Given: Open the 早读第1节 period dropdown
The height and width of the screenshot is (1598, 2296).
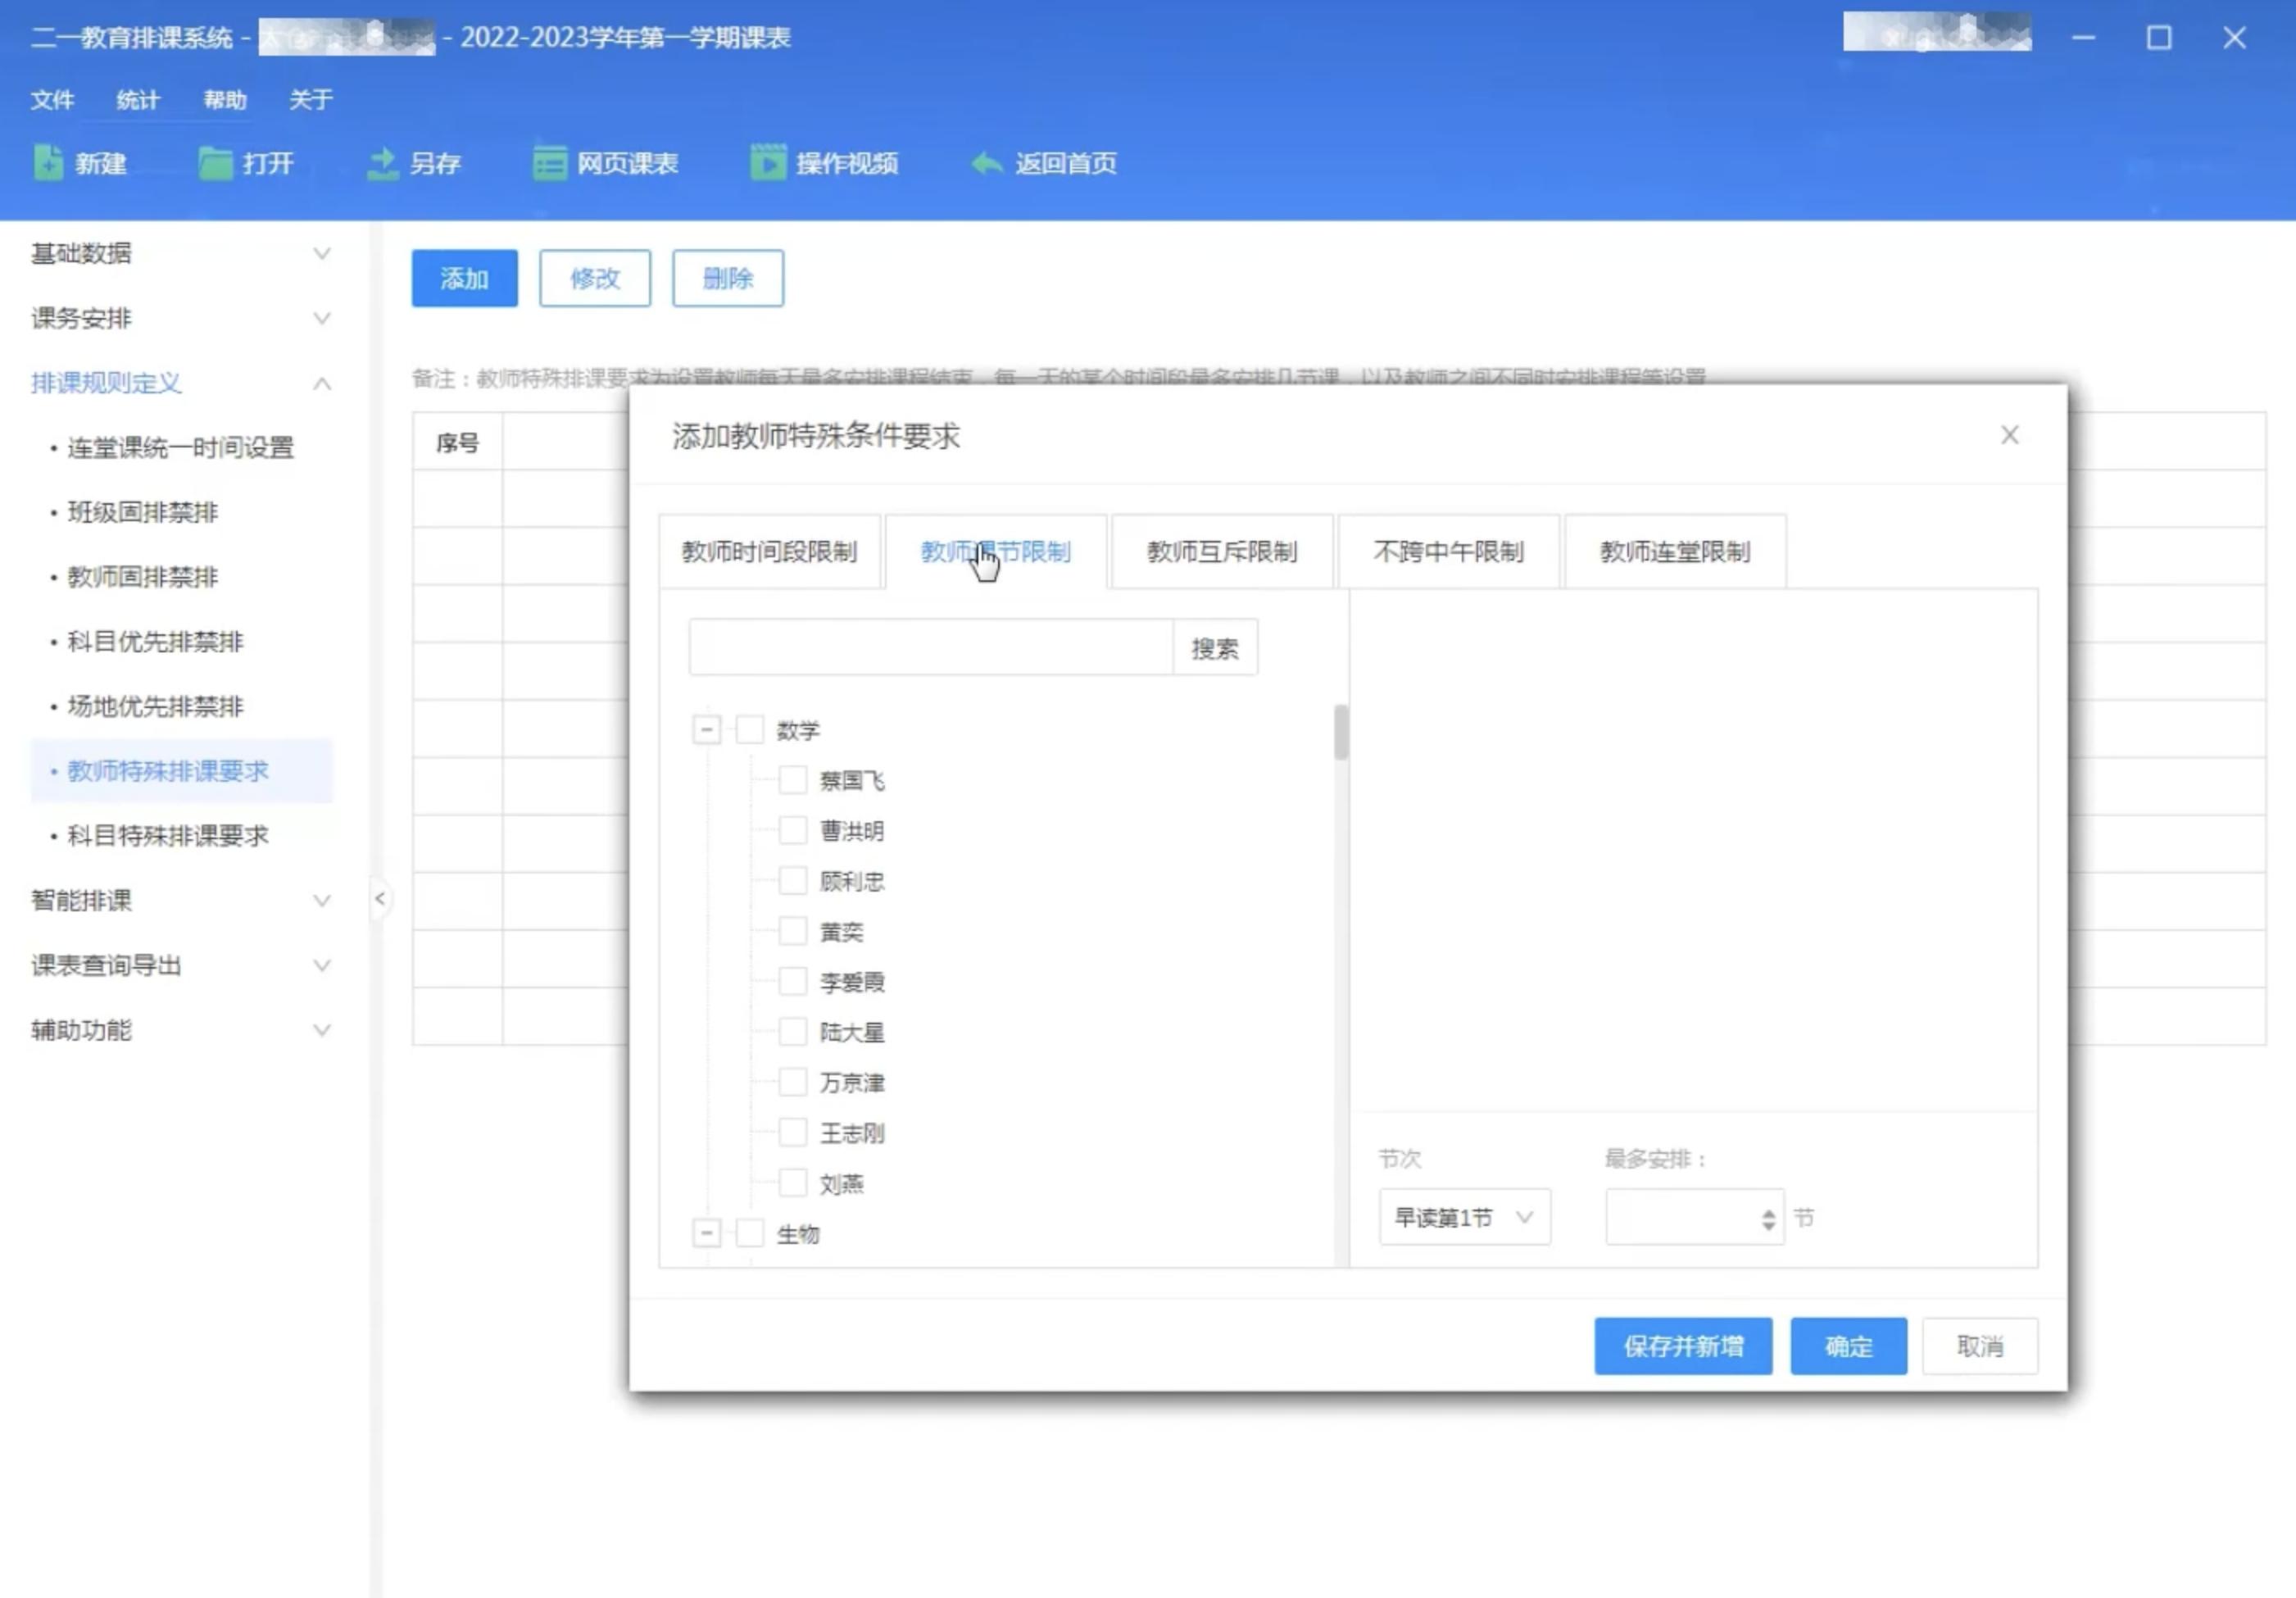Looking at the screenshot, I should tap(1464, 1216).
